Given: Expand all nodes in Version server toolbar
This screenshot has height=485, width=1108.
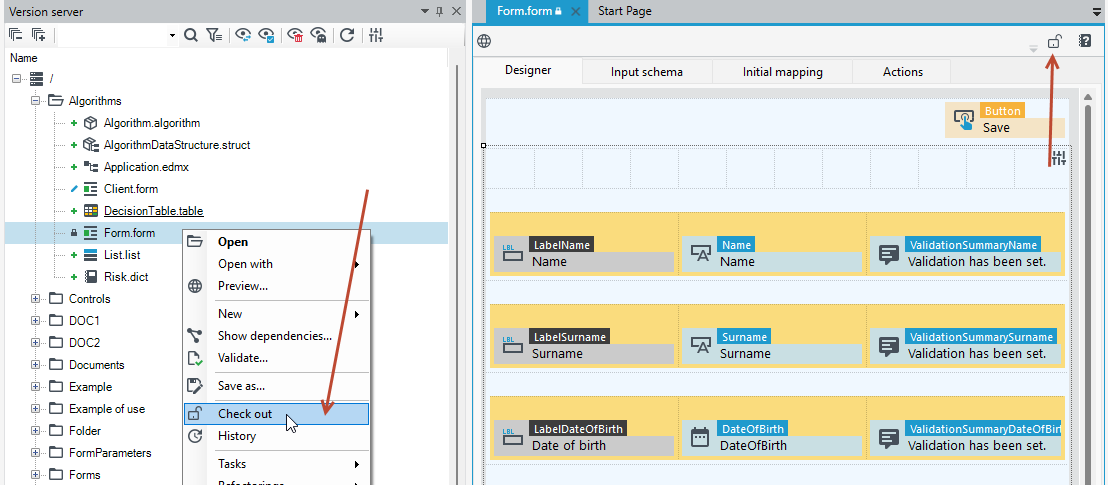Looking at the screenshot, I should pyautogui.click(x=37, y=35).
